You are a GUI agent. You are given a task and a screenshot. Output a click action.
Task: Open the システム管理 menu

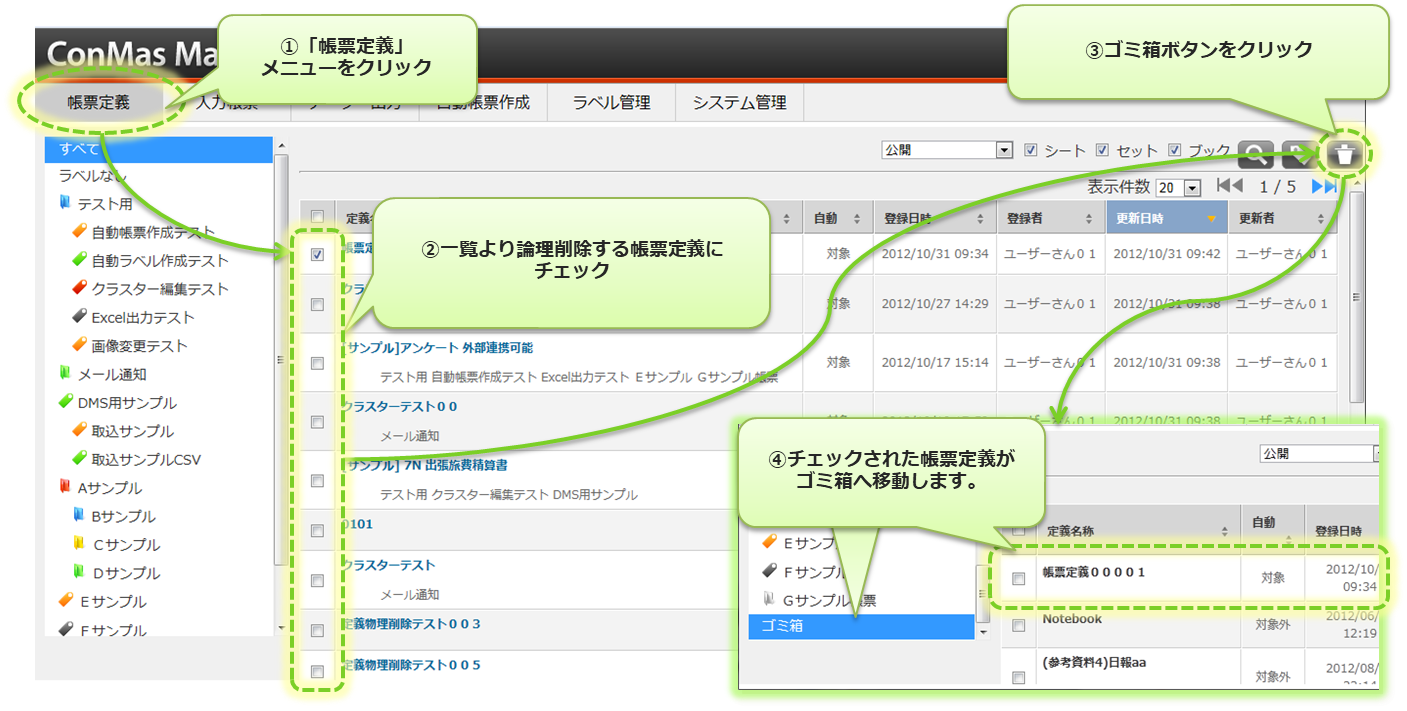pos(739,102)
